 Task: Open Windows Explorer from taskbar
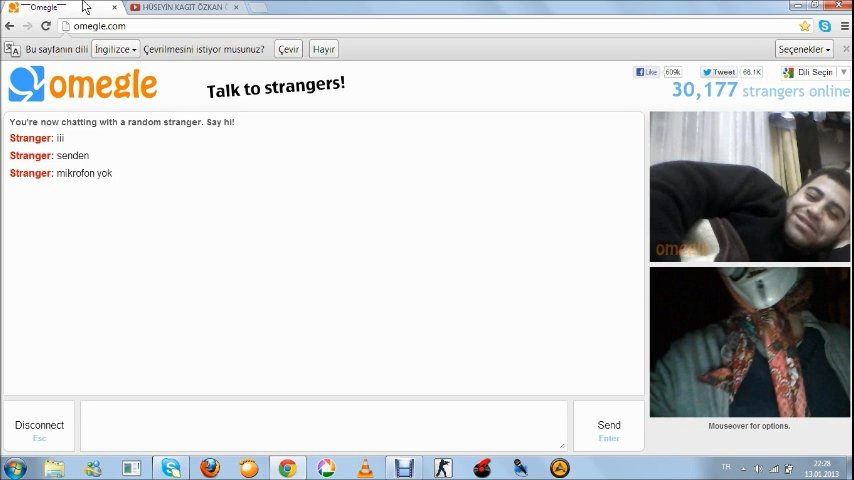point(54,468)
